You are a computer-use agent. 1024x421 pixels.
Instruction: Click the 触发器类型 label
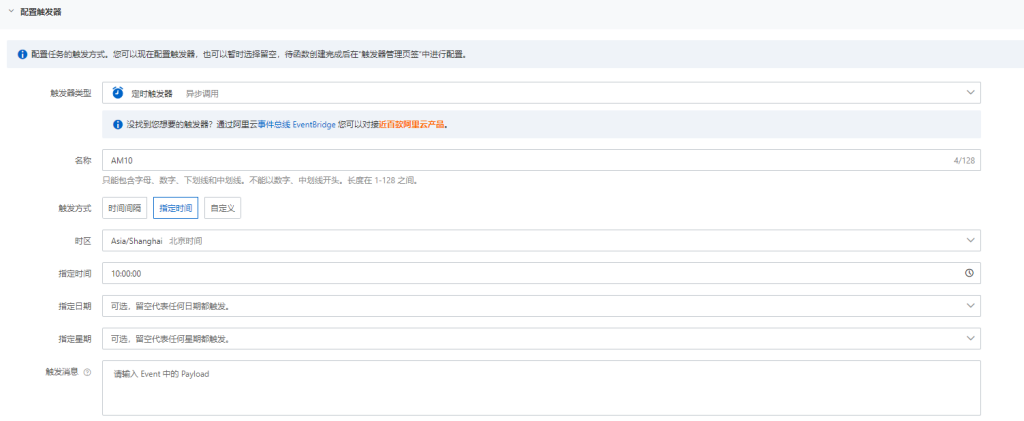click(x=71, y=93)
